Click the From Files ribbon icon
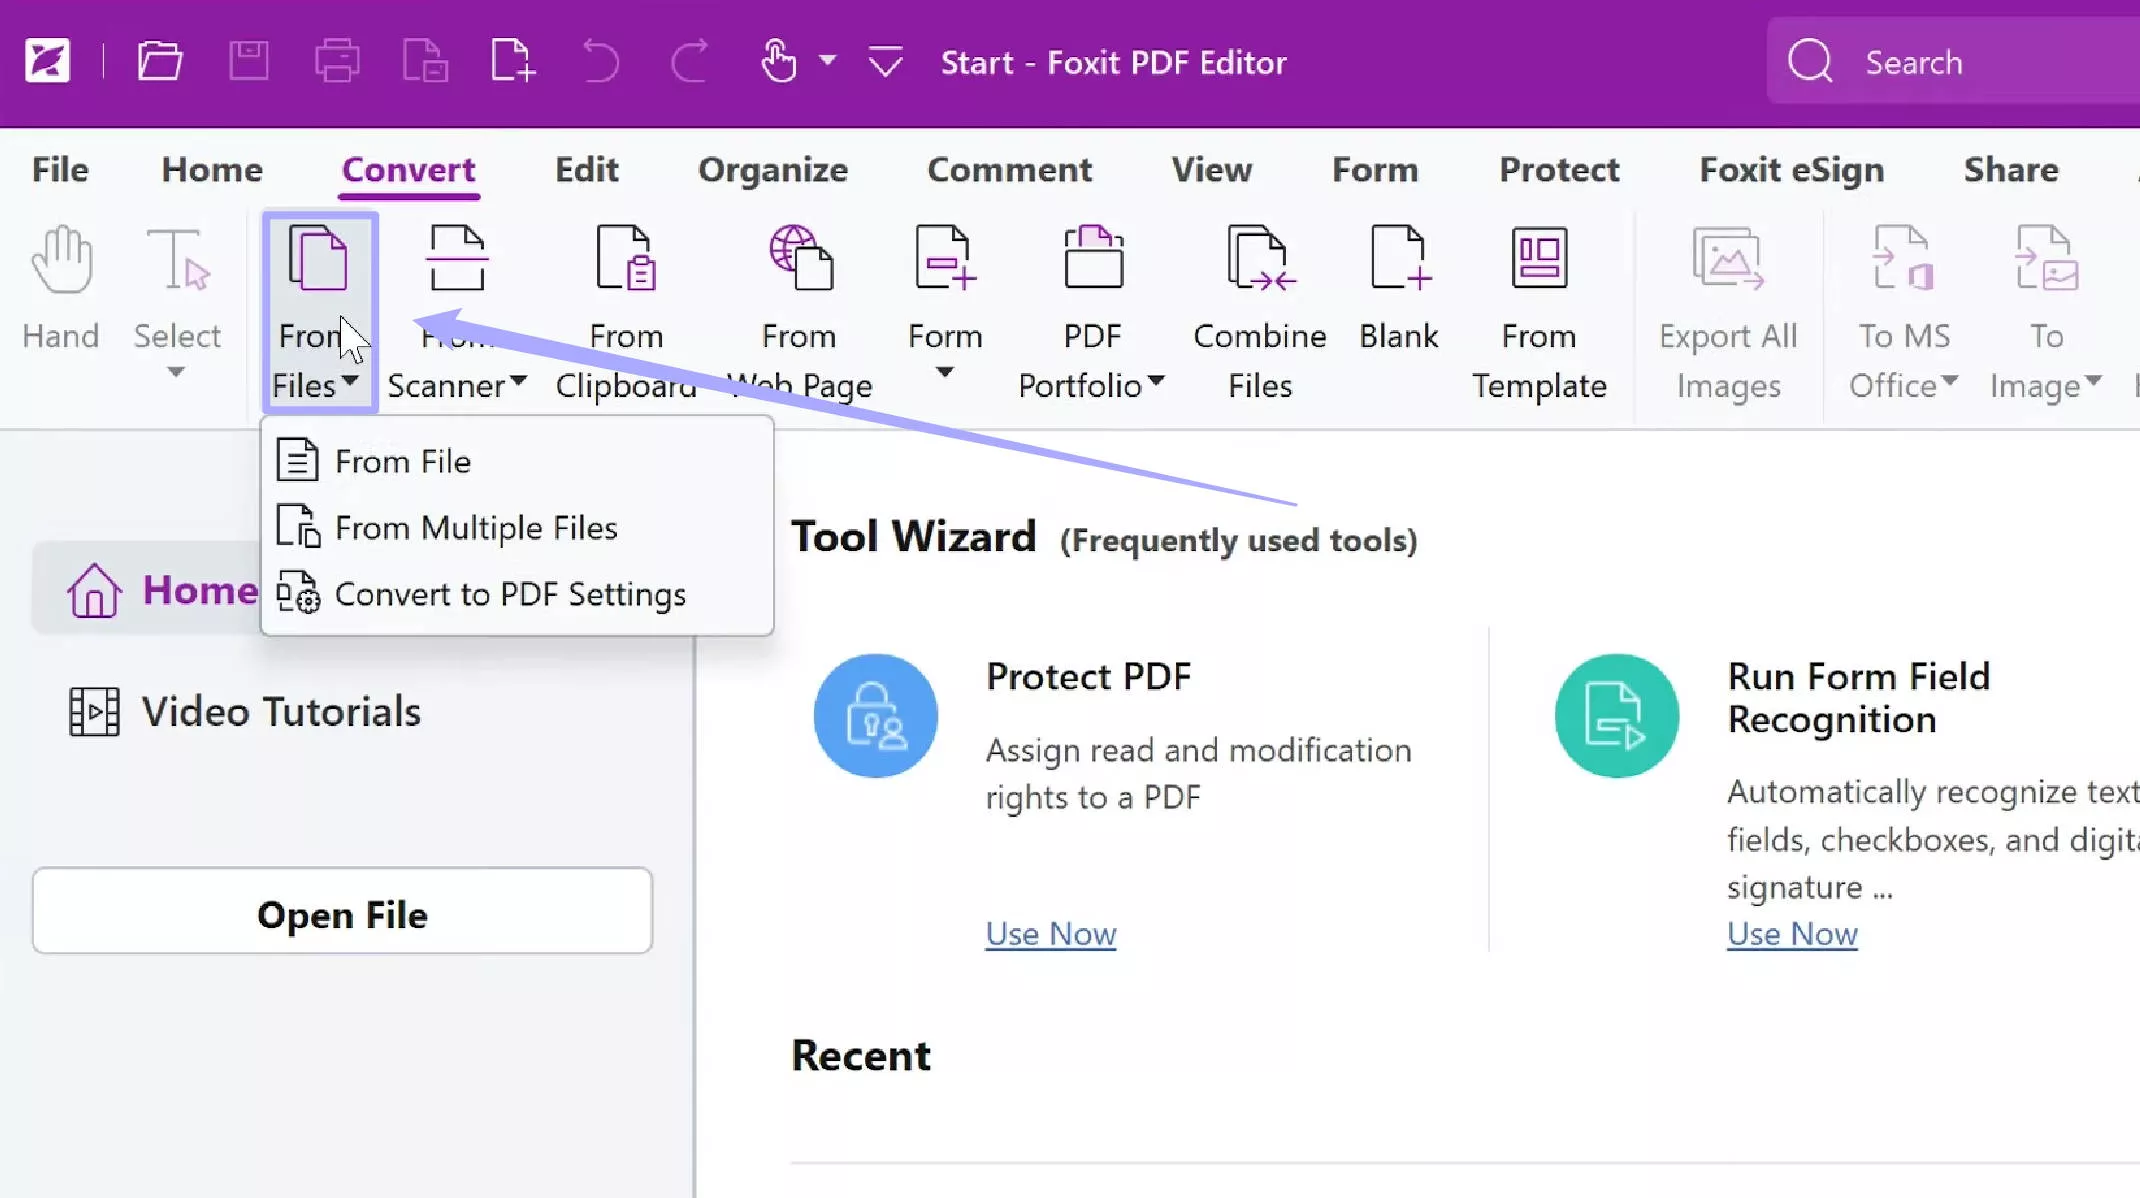The image size is (2140, 1198). point(319,258)
